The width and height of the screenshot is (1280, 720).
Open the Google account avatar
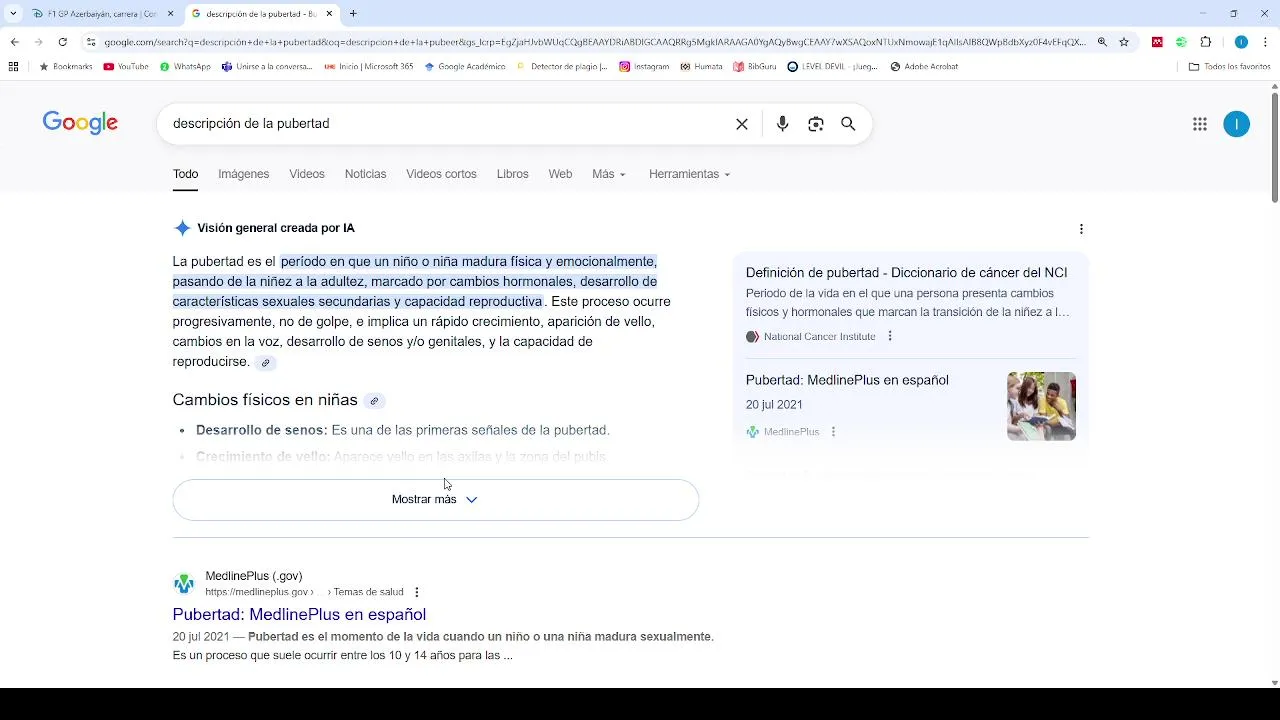pyautogui.click(x=1237, y=124)
